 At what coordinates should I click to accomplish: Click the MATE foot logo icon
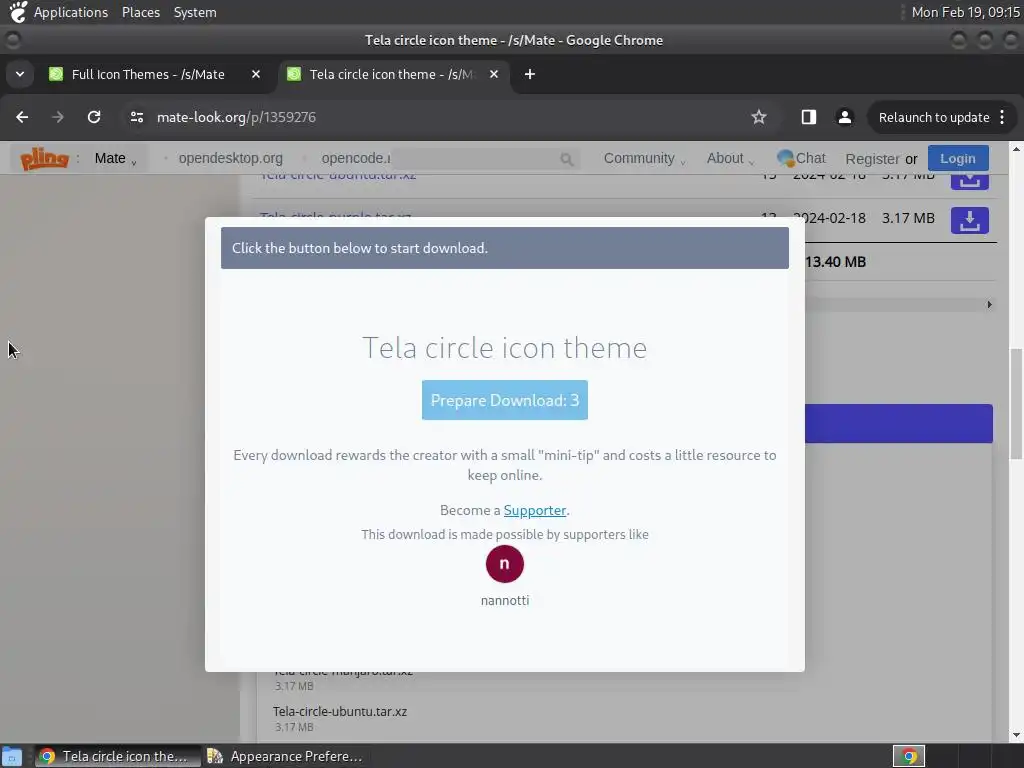pos(18,12)
